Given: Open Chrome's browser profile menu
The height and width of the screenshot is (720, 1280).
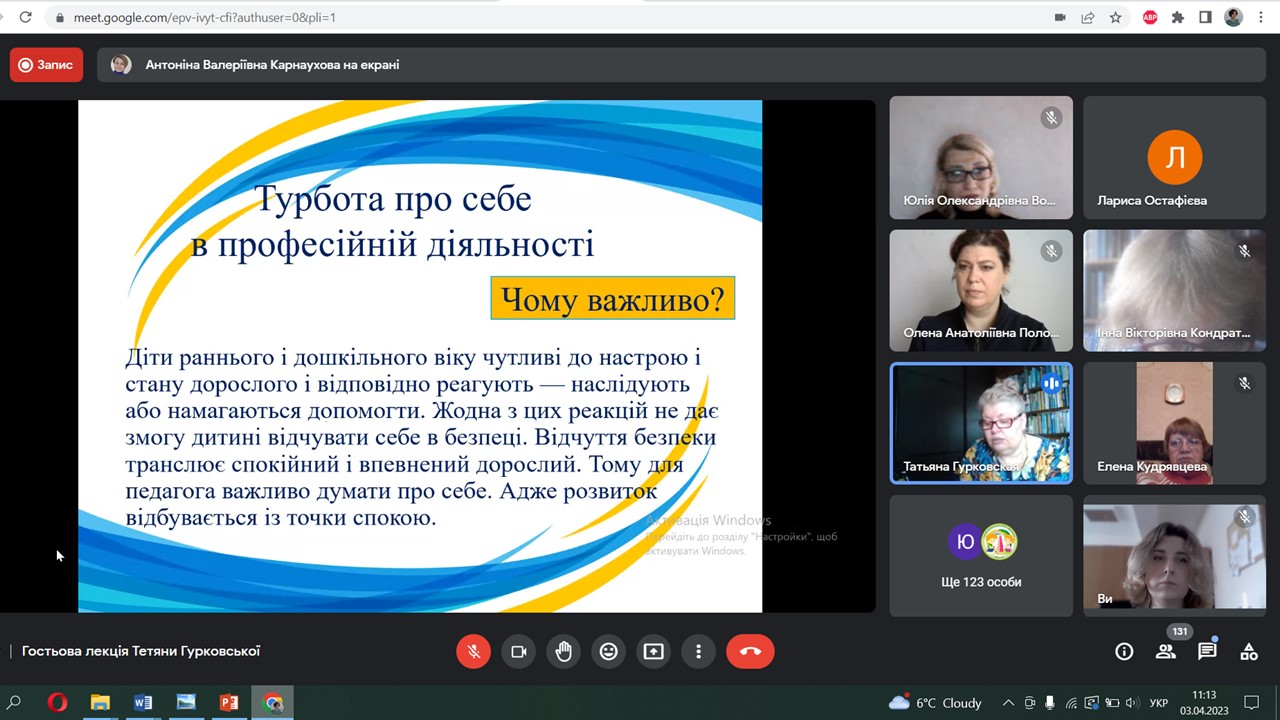Looking at the screenshot, I should [x=1232, y=17].
